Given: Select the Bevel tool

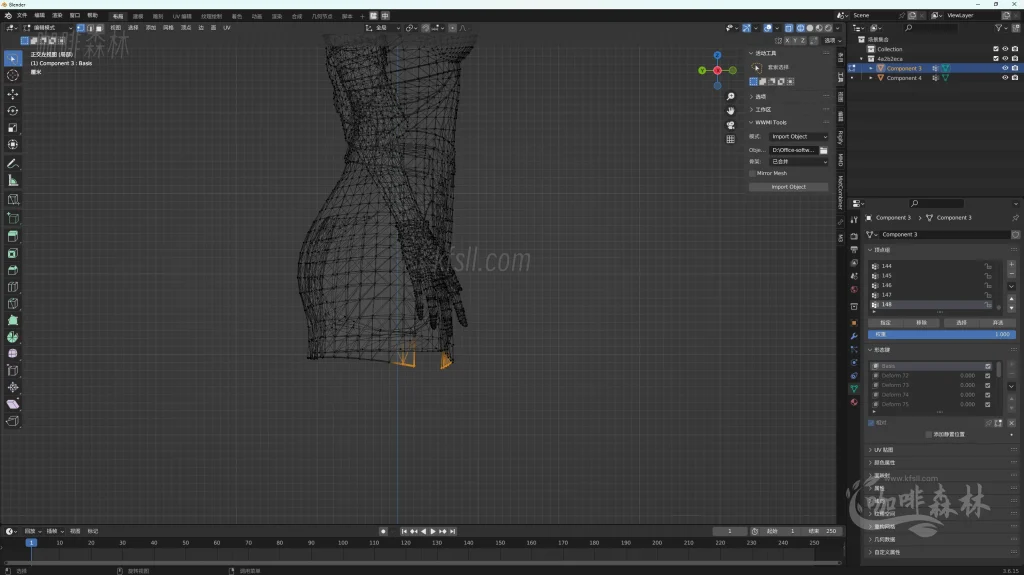Looking at the screenshot, I should click(12, 271).
